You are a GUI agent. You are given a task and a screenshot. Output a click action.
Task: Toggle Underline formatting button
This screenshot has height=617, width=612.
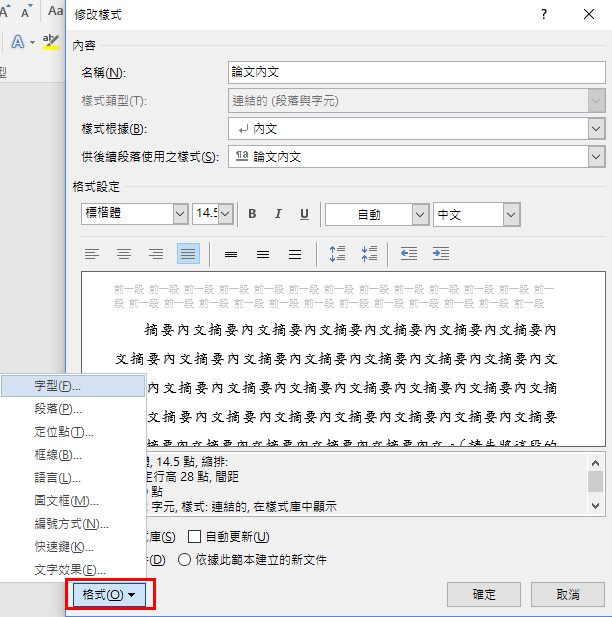pos(302,214)
